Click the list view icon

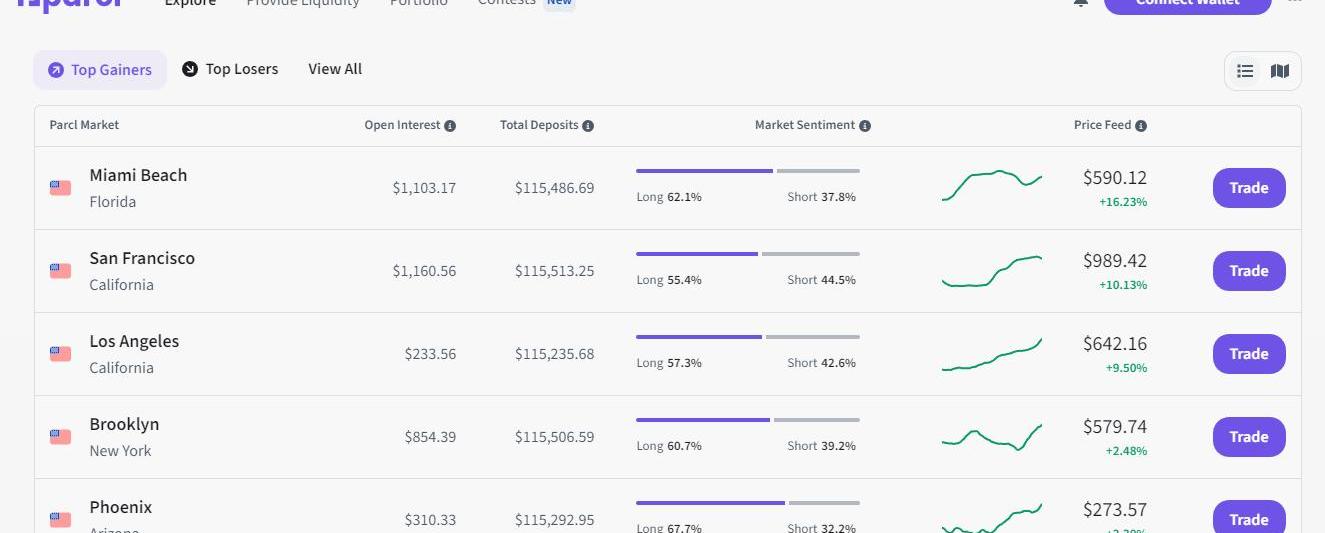pyautogui.click(x=1245, y=71)
